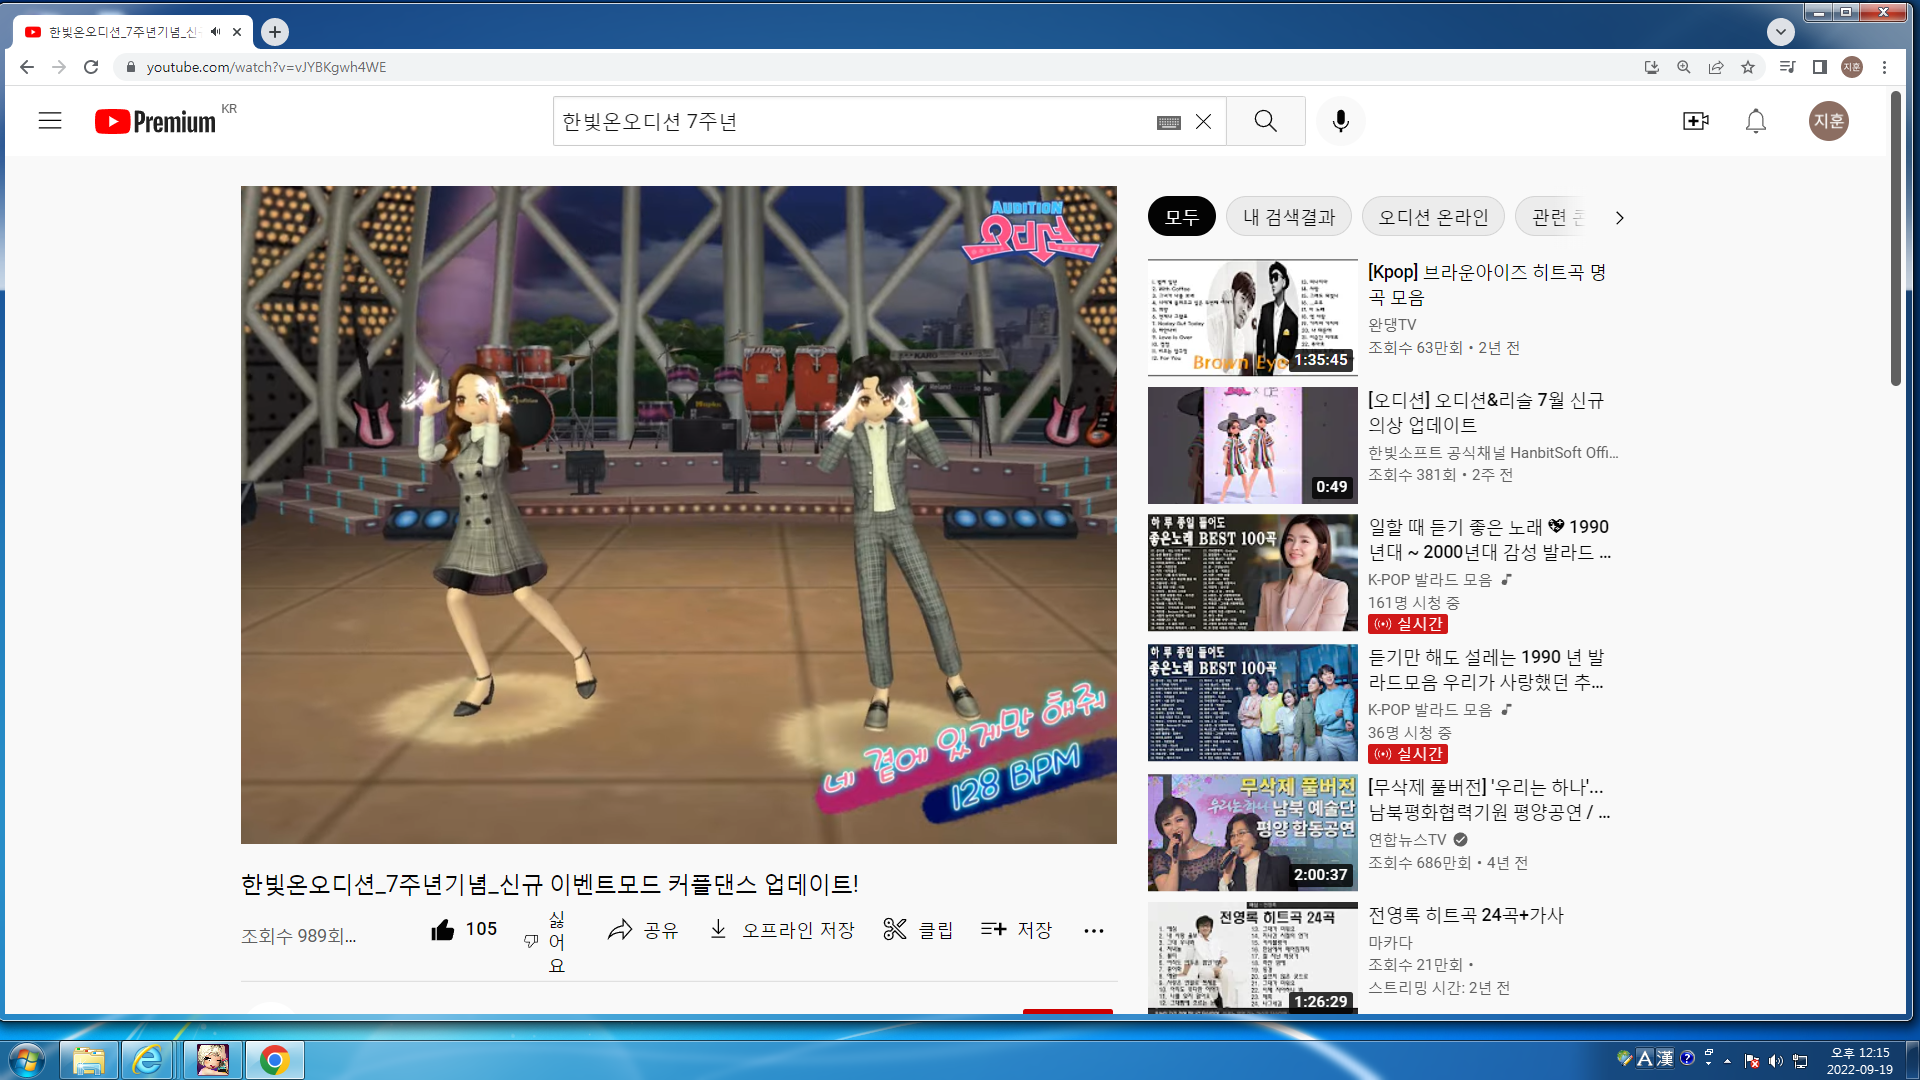Screen dimensions: 1920x1080
Task: Open 완댕TV channel name
Action: tap(1392, 325)
